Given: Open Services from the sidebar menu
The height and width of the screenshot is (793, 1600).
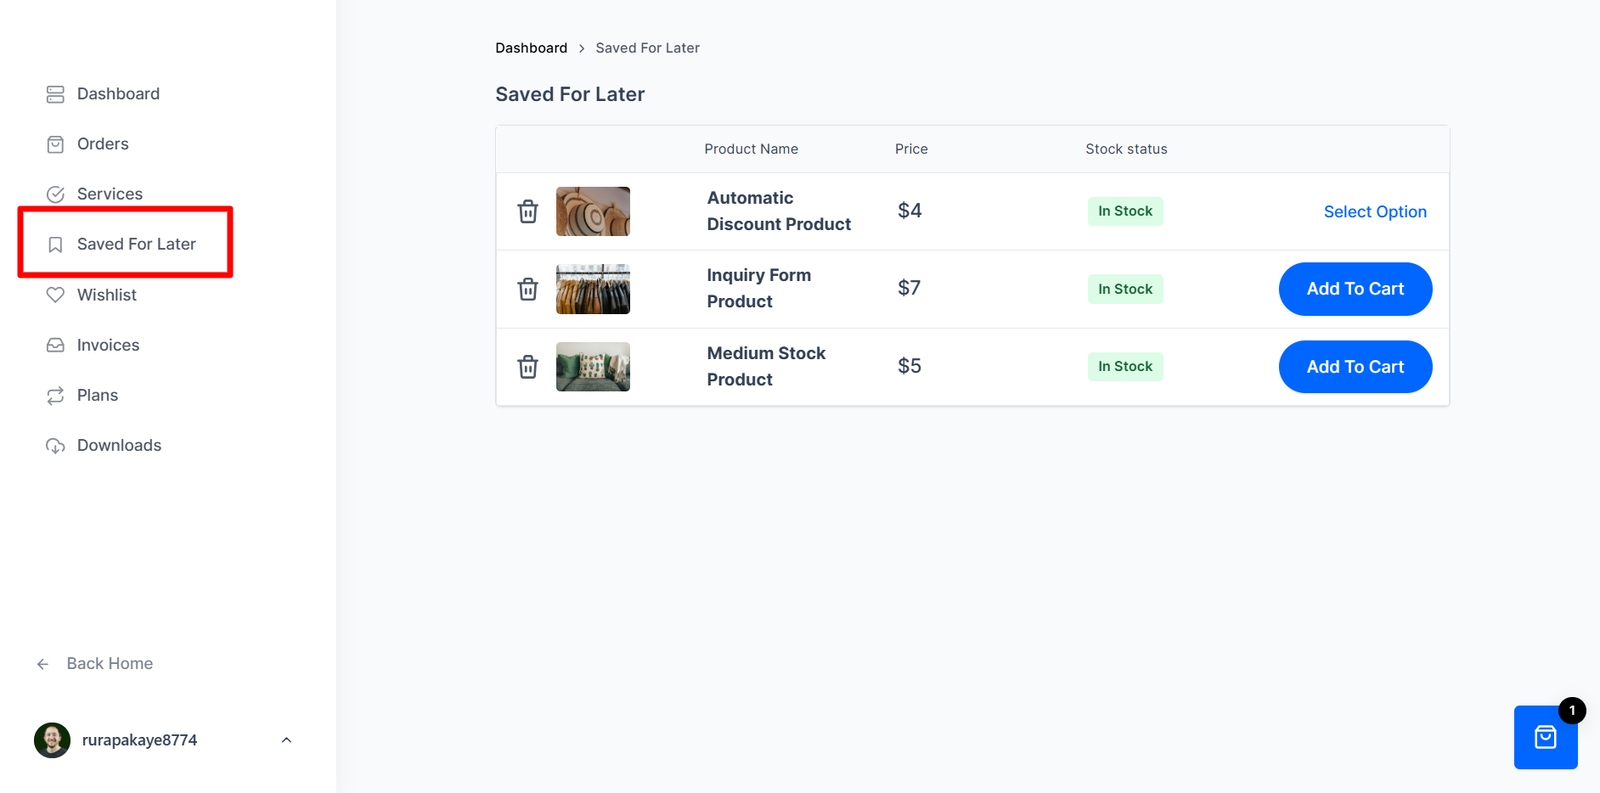Looking at the screenshot, I should pos(110,194).
